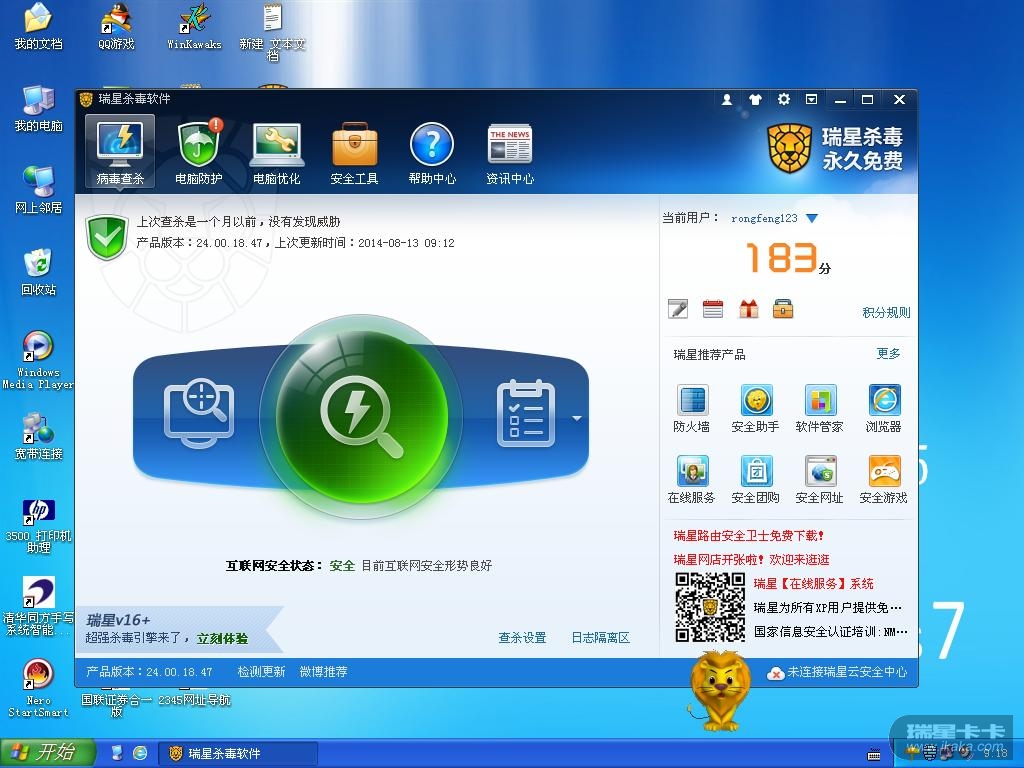Viewport: 1024px width, 768px height.
Task: Select the WinKawaks desktop icon
Action: [195, 27]
